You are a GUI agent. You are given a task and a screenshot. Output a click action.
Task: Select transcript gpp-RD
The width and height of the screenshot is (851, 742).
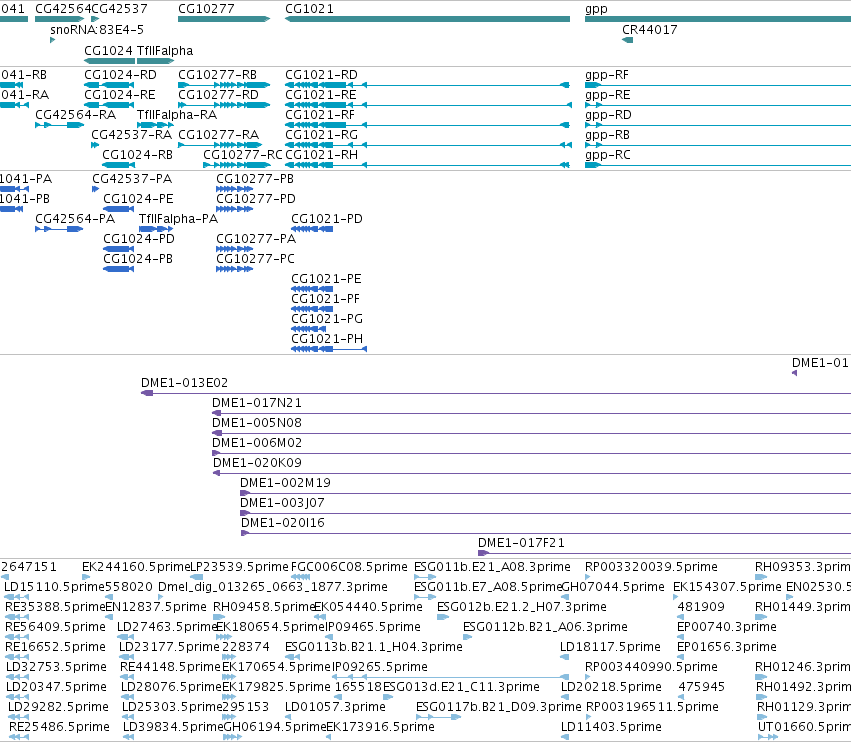coord(608,115)
